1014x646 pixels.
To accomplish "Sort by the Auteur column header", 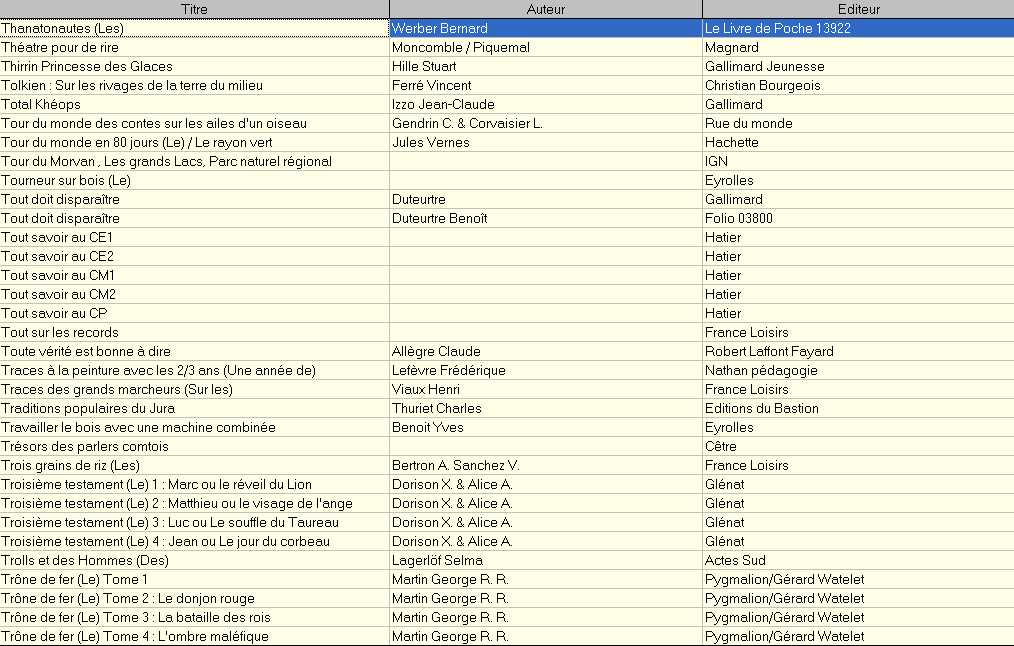I will pyautogui.click(x=546, y=9).
